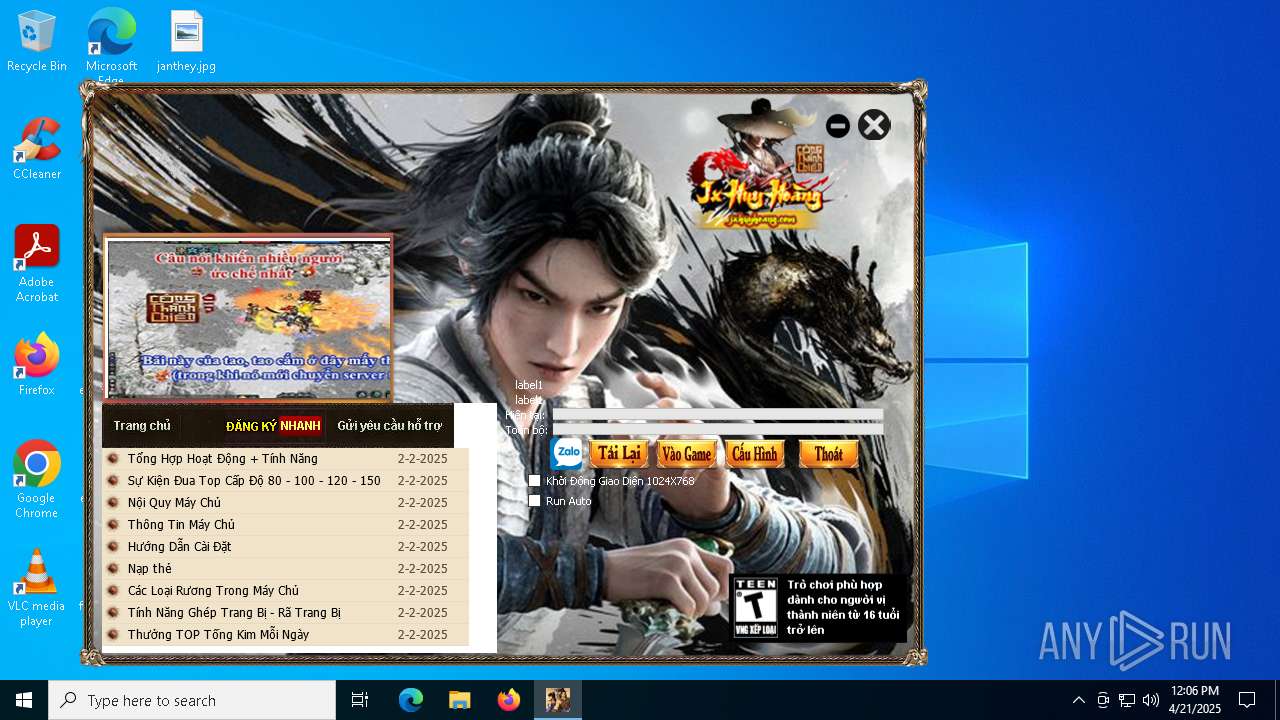
Task: Launch the game with Vào Game
Action: [687, 454]
